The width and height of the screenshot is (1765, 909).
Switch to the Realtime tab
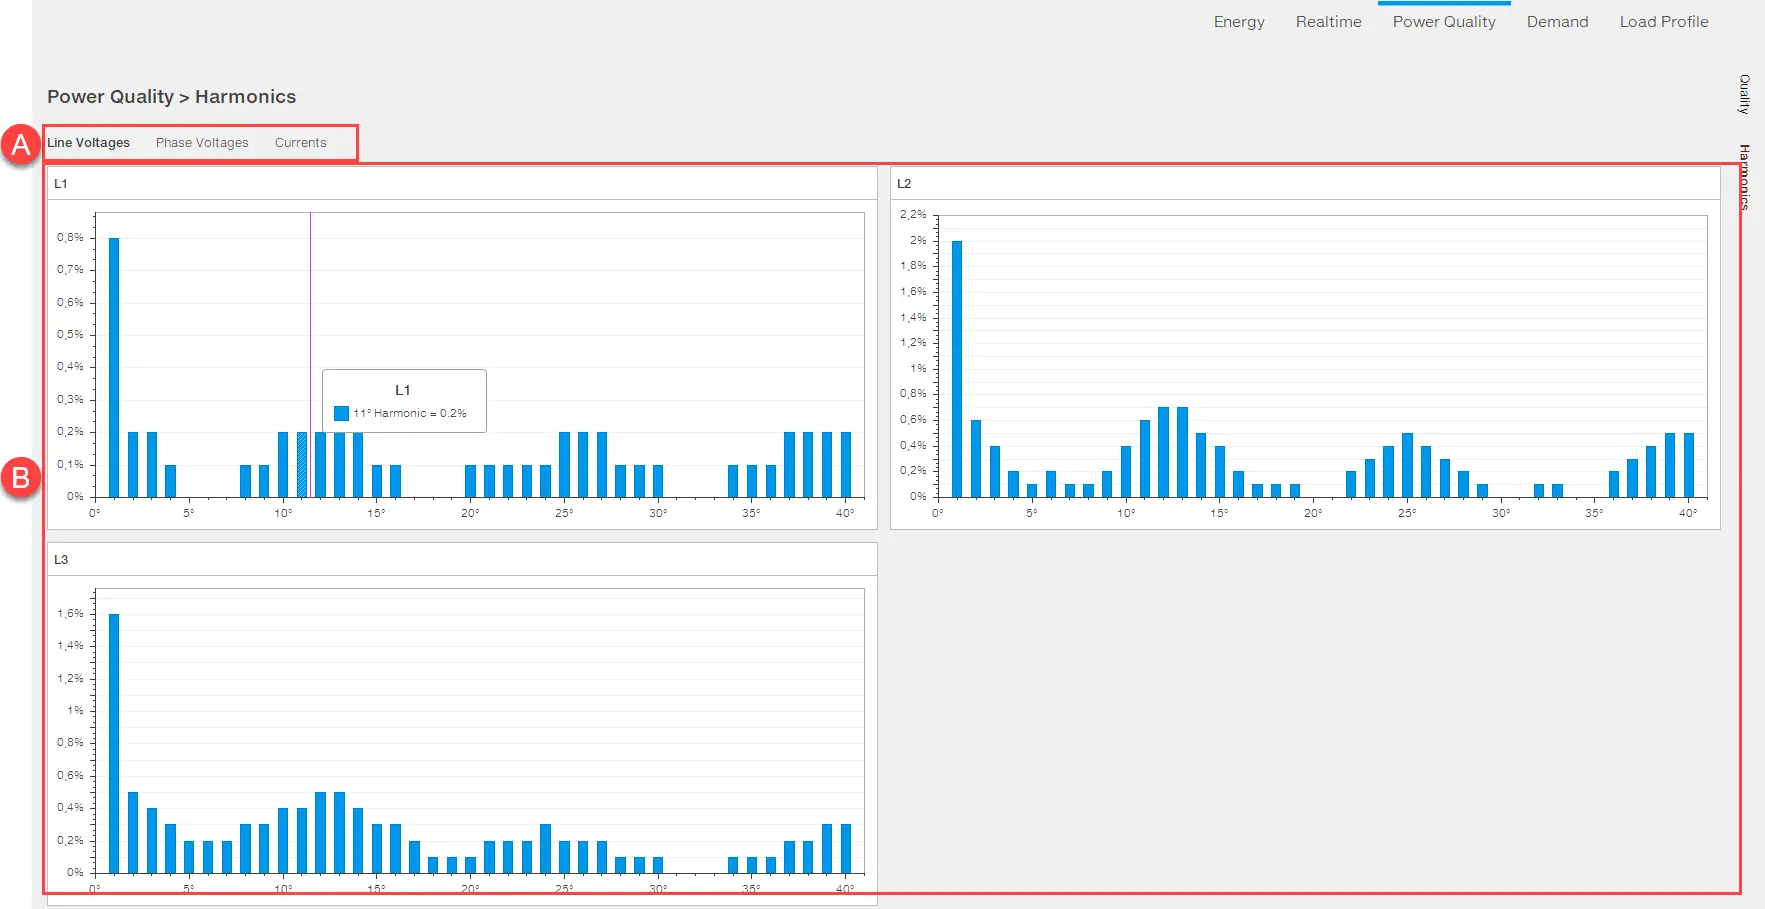[1328, 22]
